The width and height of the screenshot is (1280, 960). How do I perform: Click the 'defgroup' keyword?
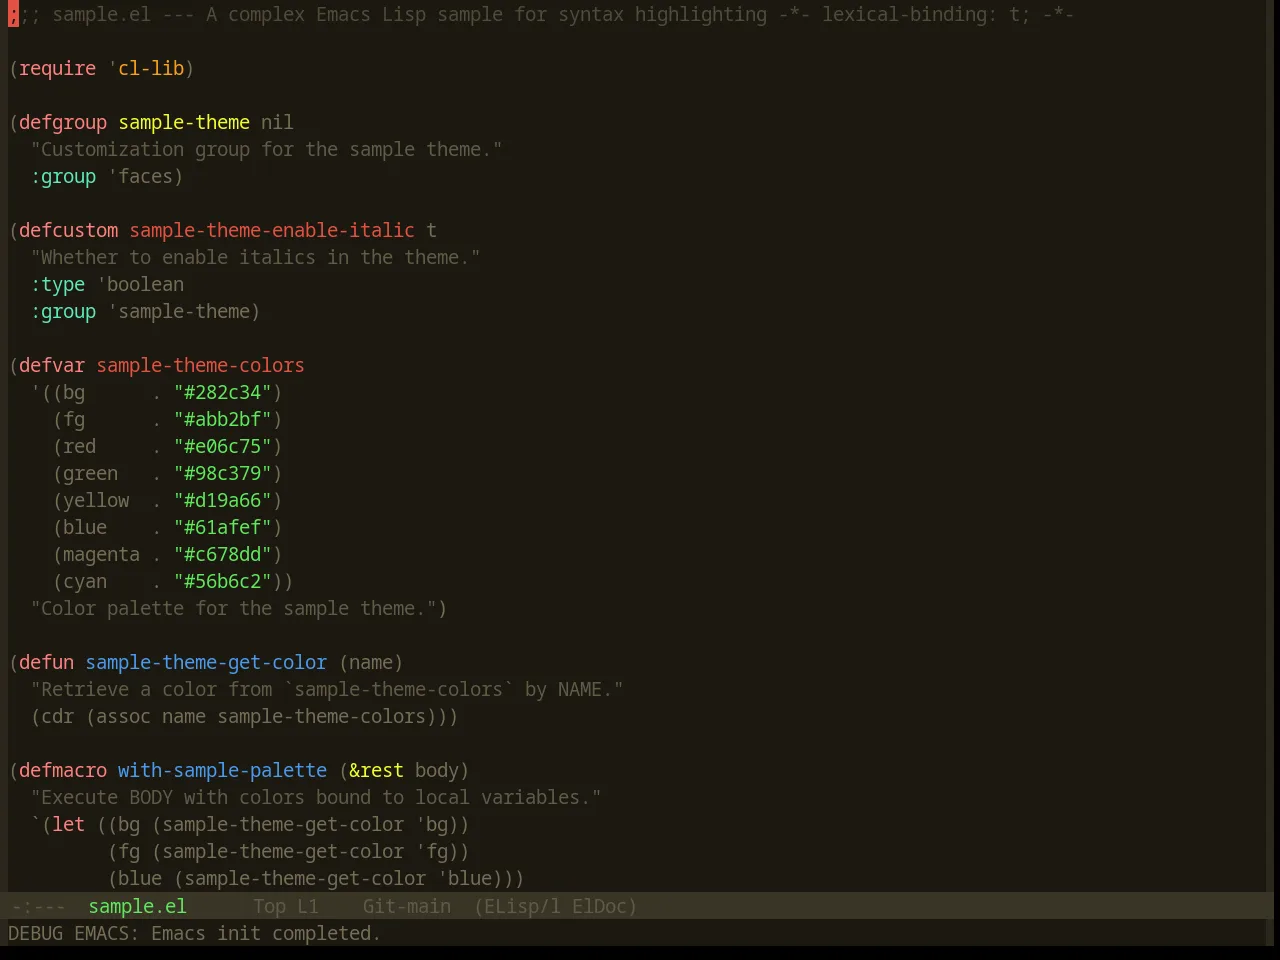pos(63,122)
